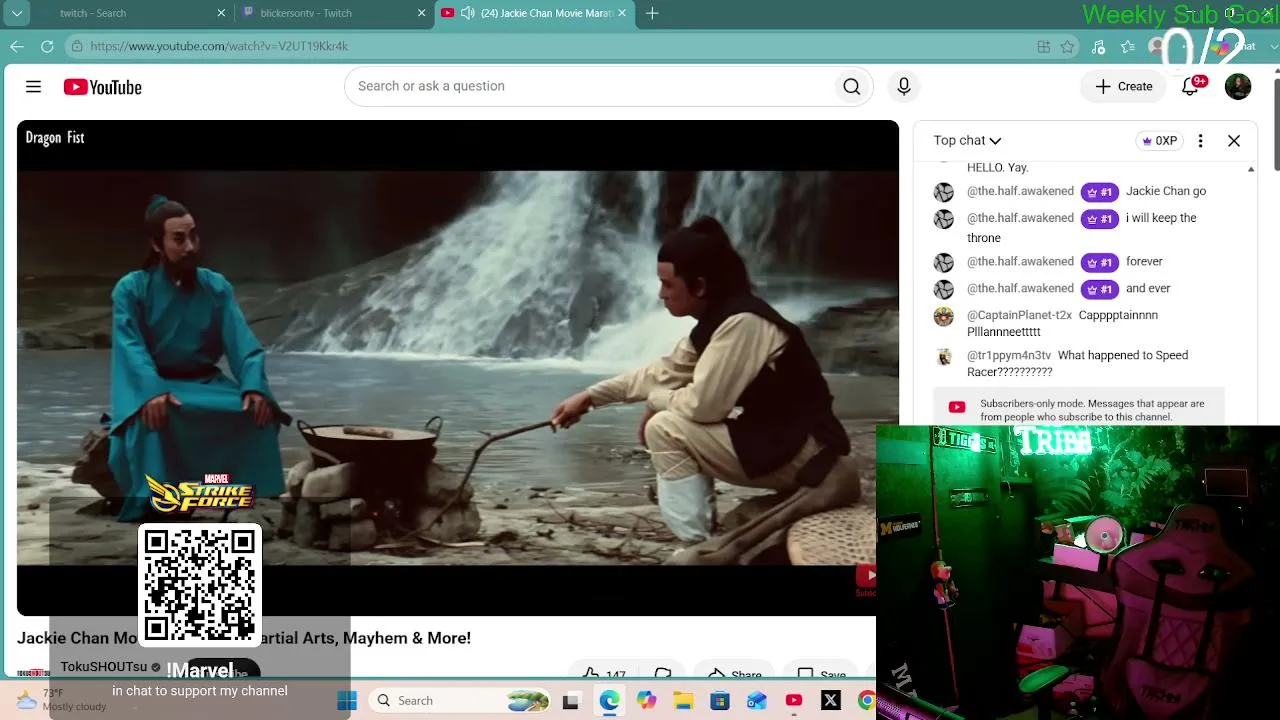Viewport: 1280px width, 720px height.
Task: Click the search magnifier button
Action: coord(852,87)
